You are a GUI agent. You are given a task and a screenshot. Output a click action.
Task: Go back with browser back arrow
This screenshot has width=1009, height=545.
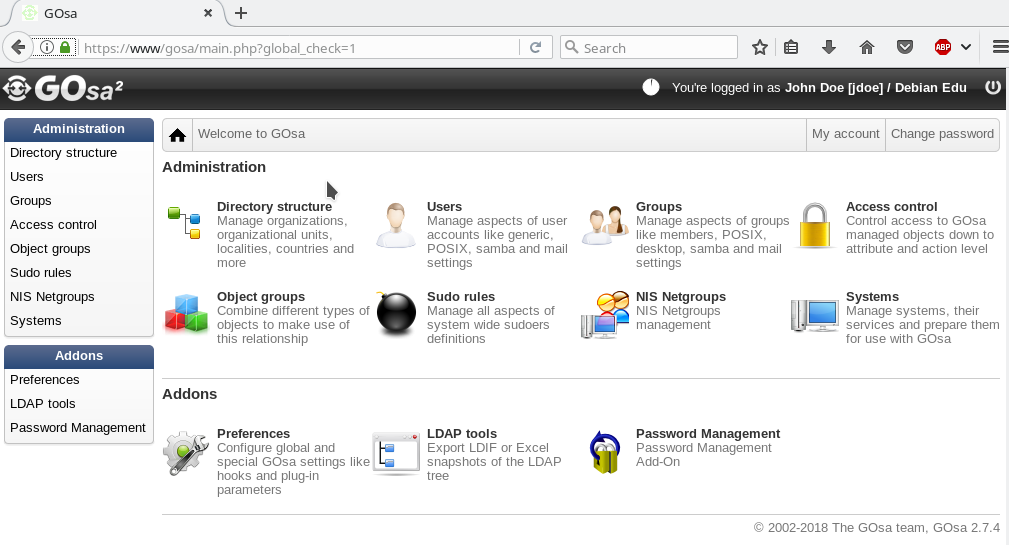(x=18, y=47)
